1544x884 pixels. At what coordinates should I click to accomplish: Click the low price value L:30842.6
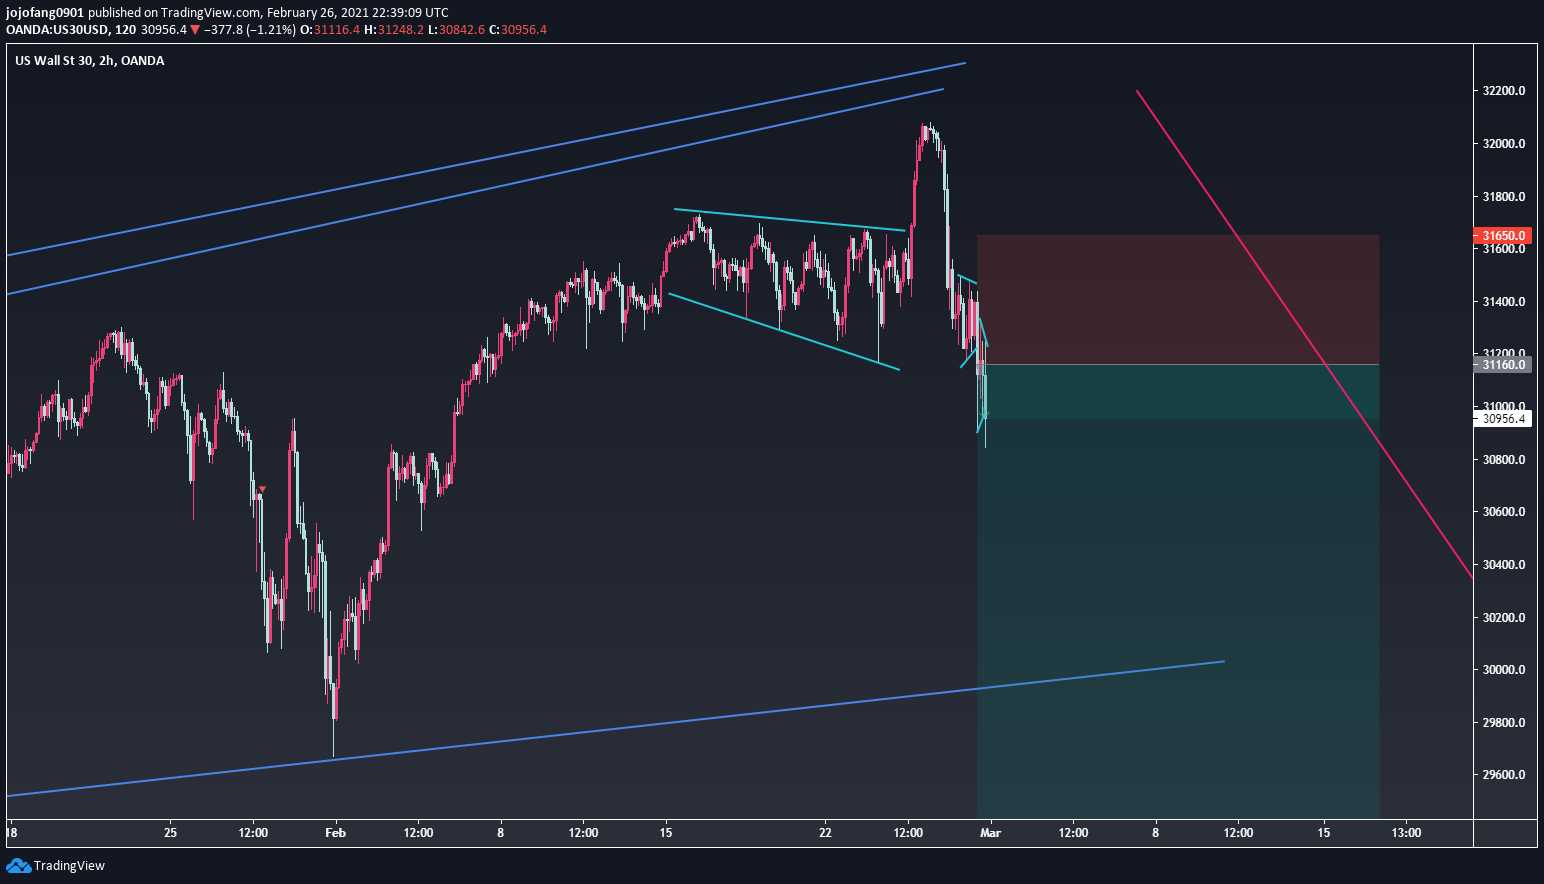pyautogui.click(x=456, y=30)
